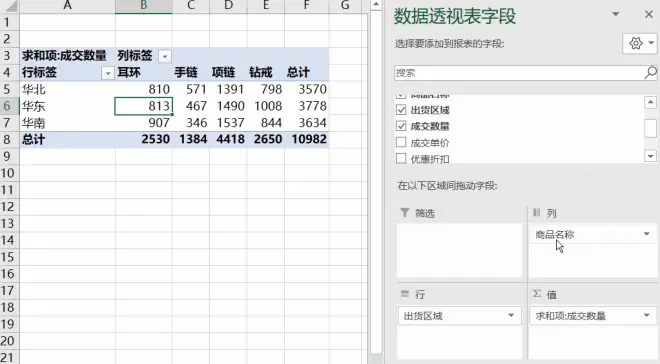Click the cell with value 3778
660x364 pixels.
pos(306,106)
